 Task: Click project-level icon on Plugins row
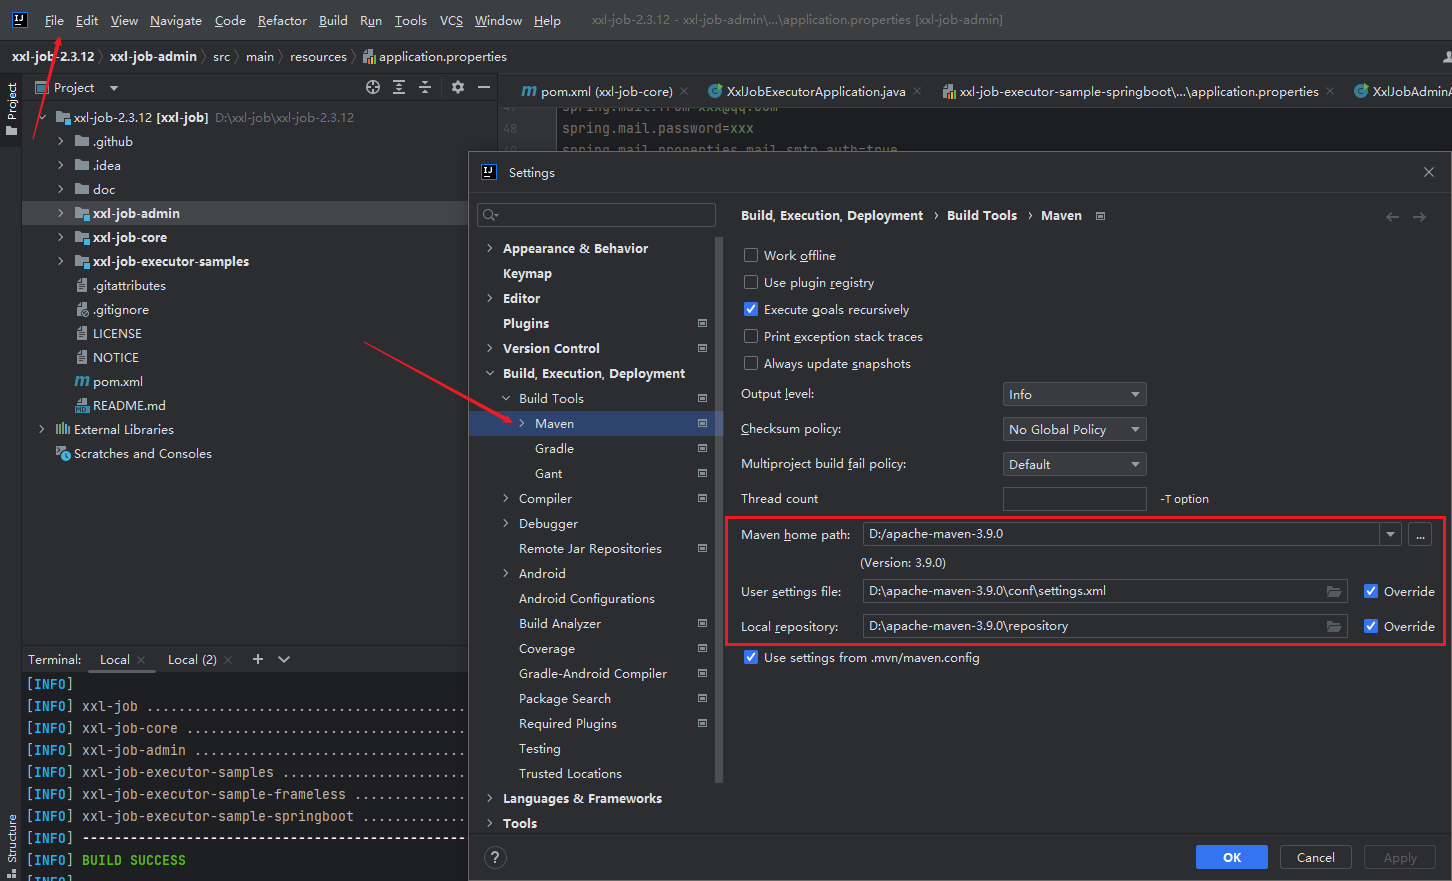702,323
